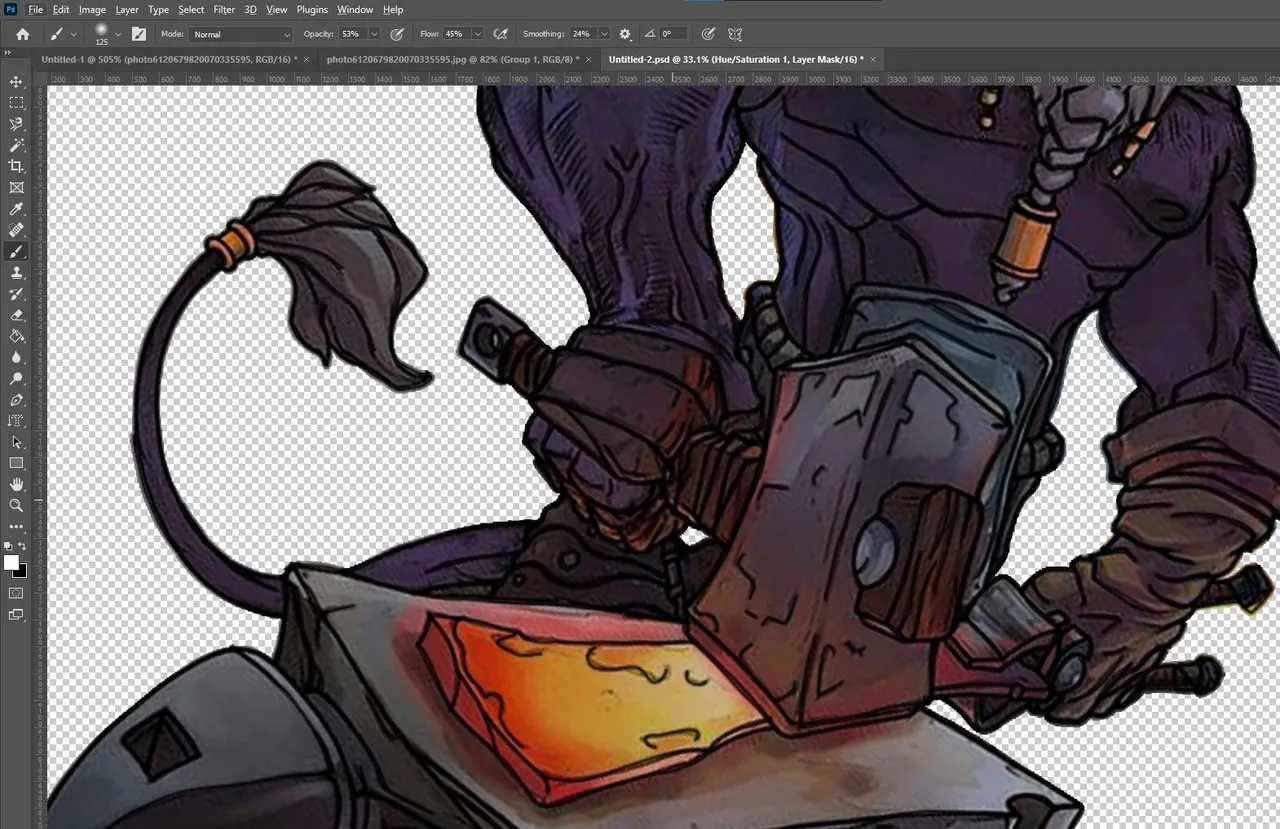Select the Brush tool in the toolbar
The height and width of the screenshot is (829, 1280).
16,251
